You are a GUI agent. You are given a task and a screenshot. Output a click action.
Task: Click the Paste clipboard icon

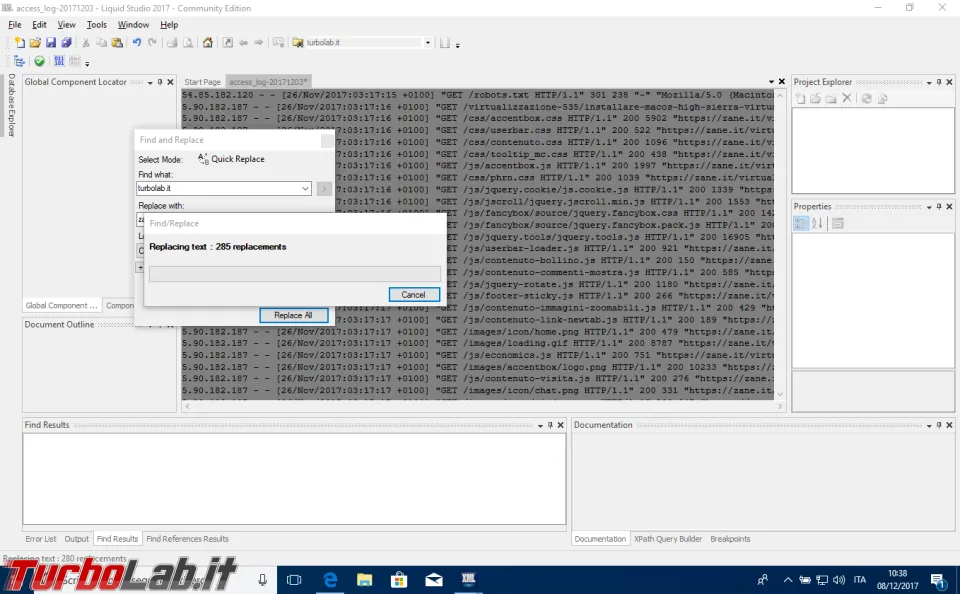[117, 42]
